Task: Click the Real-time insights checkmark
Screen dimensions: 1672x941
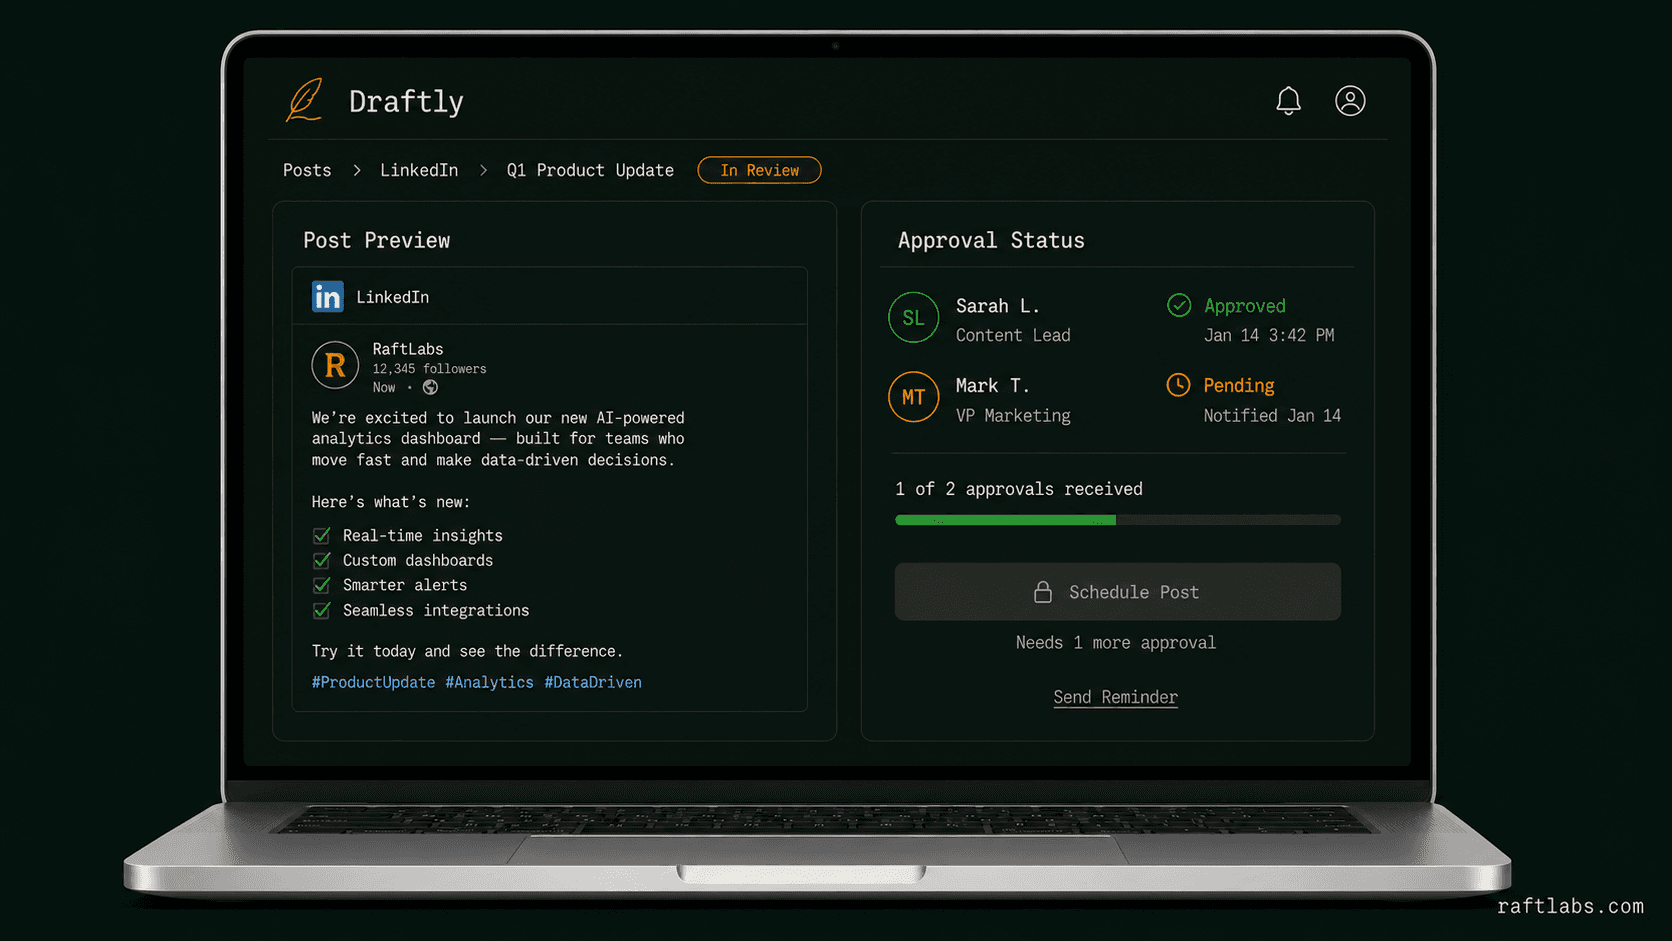Action: tap(321, 535)
